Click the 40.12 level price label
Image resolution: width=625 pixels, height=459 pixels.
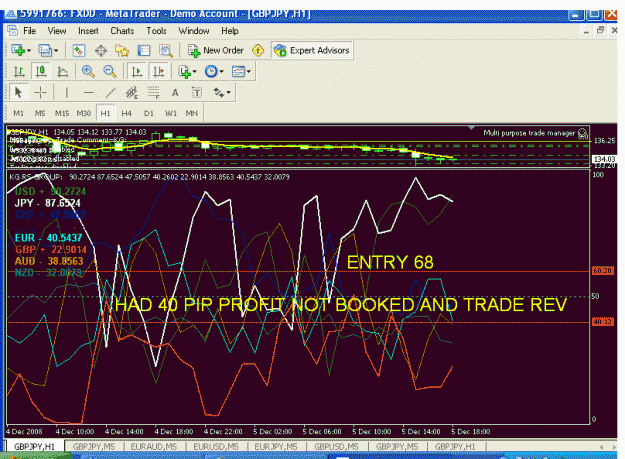point(602,322)
